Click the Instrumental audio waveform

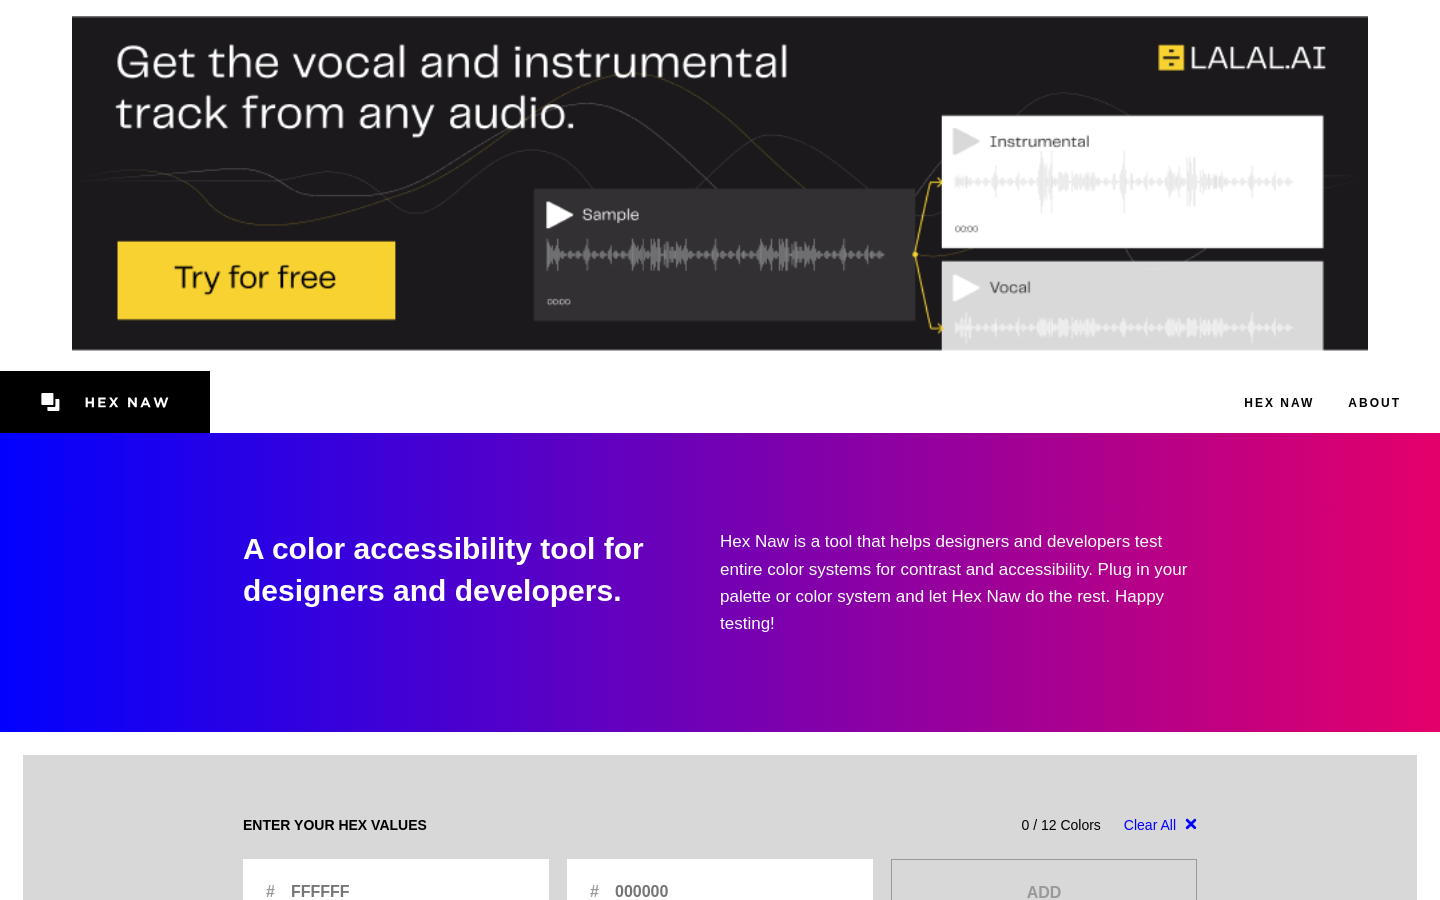coord(1123,182)
